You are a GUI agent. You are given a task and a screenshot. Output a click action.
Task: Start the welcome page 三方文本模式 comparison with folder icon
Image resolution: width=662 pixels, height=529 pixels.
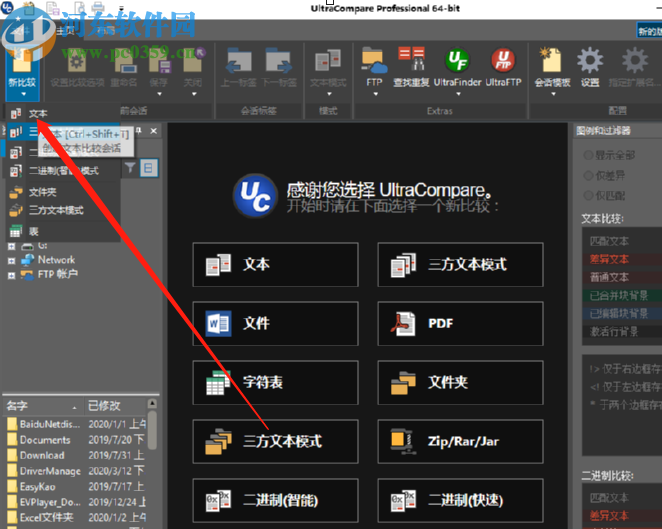275,442
